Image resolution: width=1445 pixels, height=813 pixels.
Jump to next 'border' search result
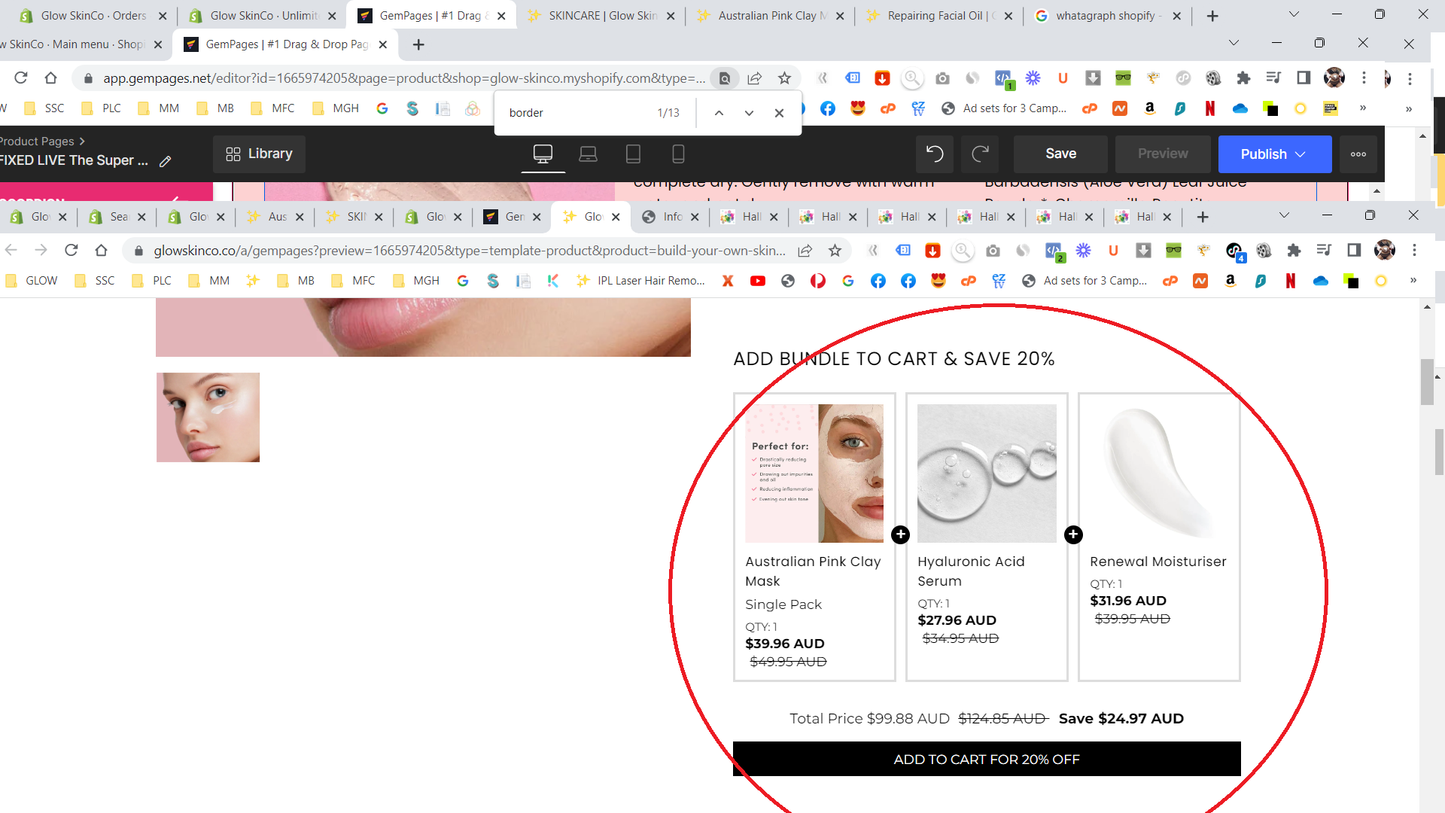[x=748, y=113]
